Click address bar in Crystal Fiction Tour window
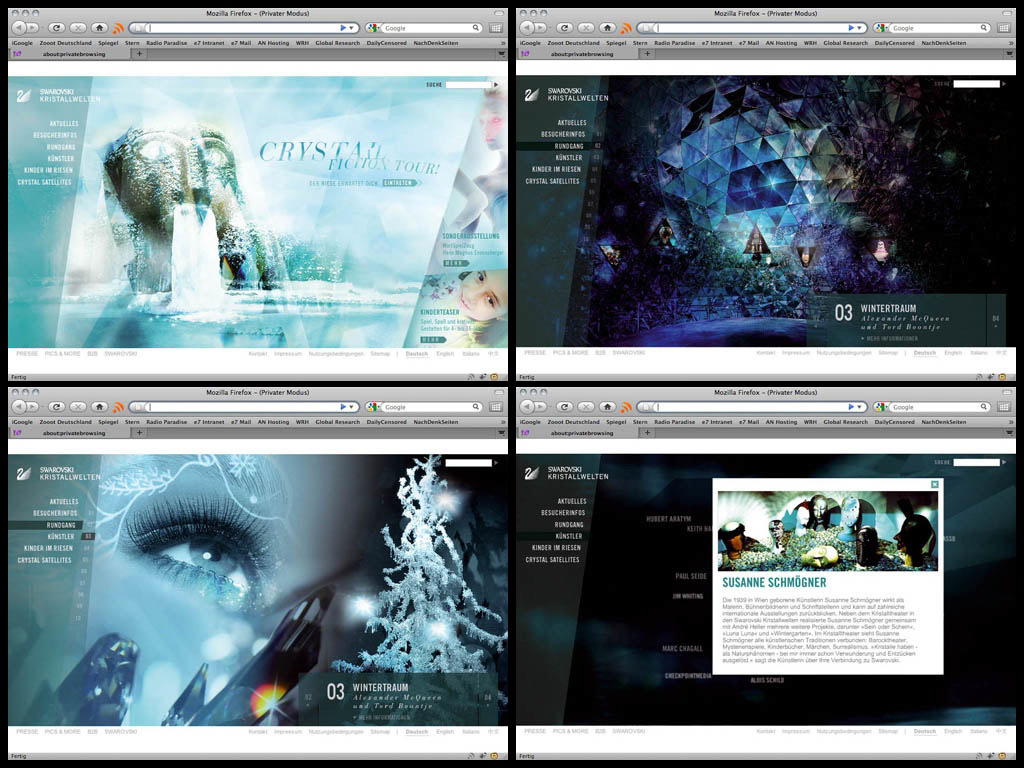The width and height of the screenshot is (1024, 768). pyautogui.click(x=243, y=28)
